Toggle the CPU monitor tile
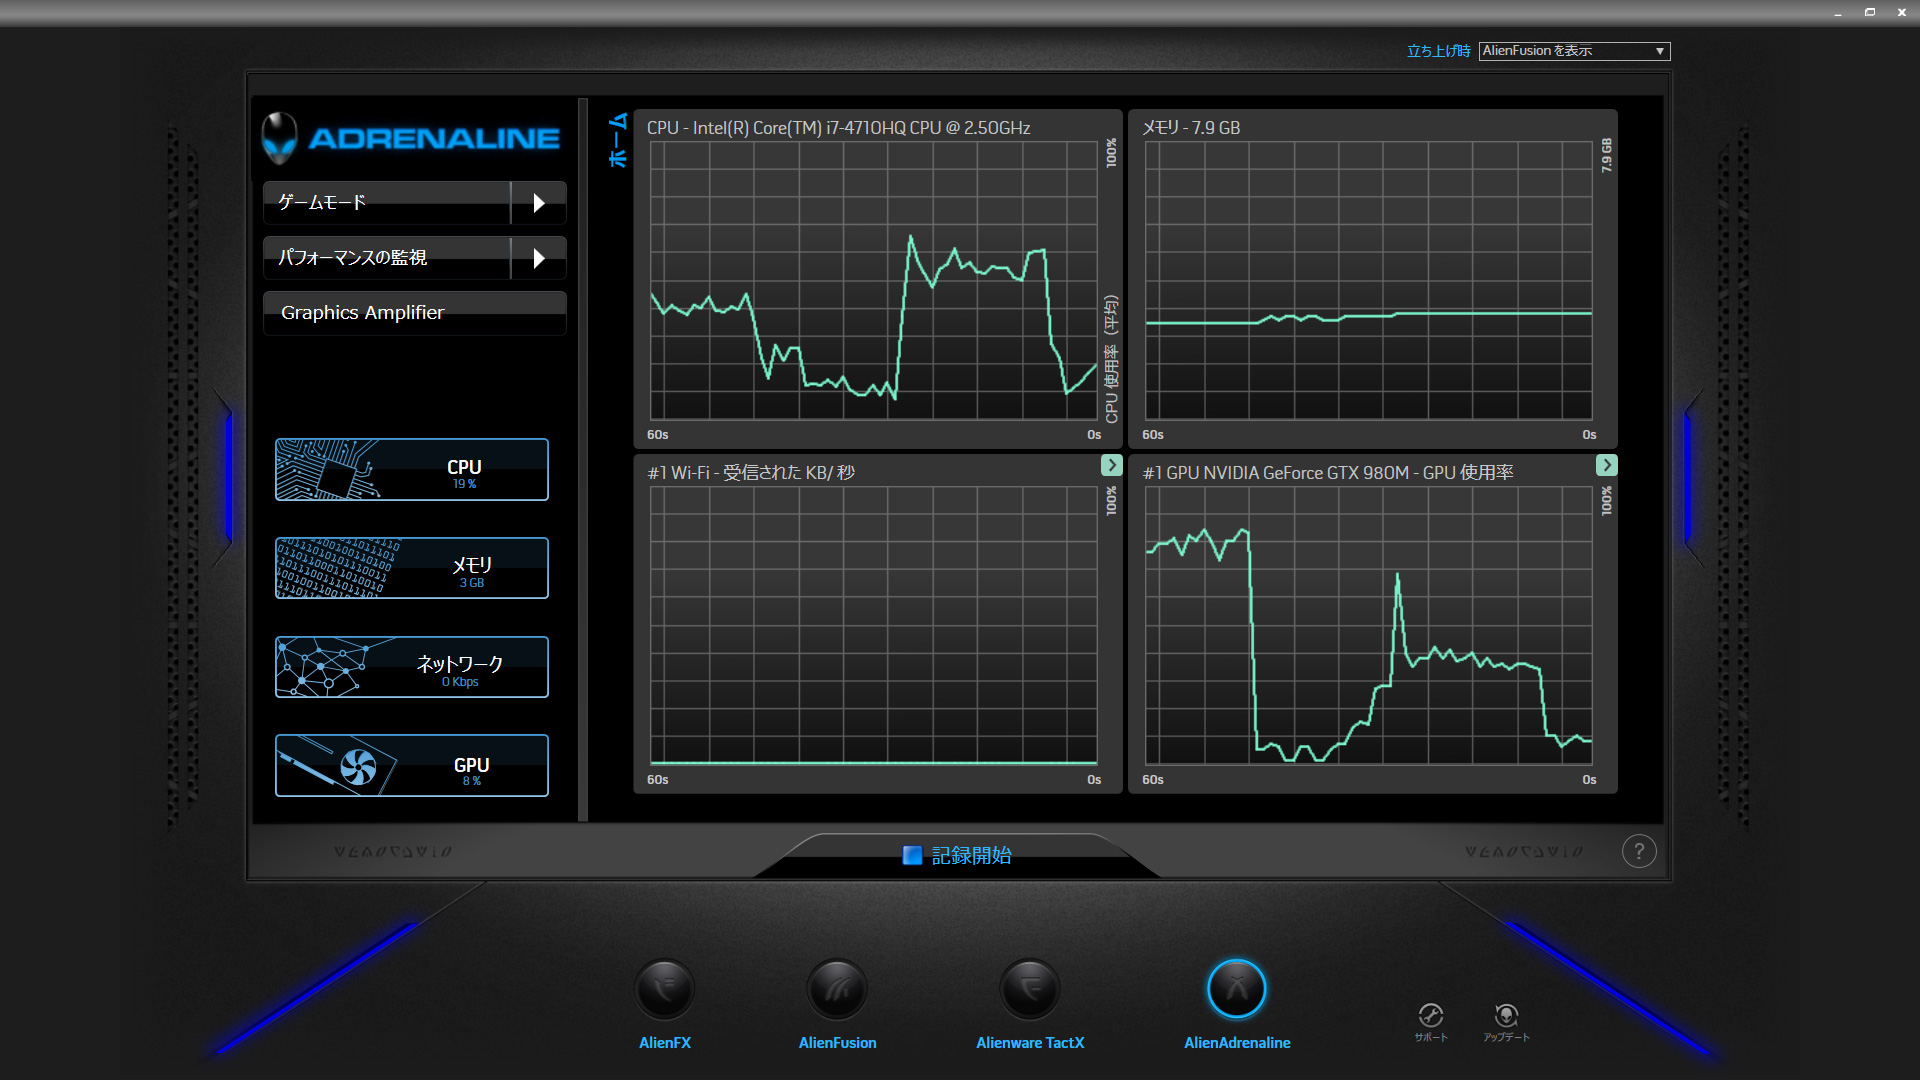 (x=412, y=470)
